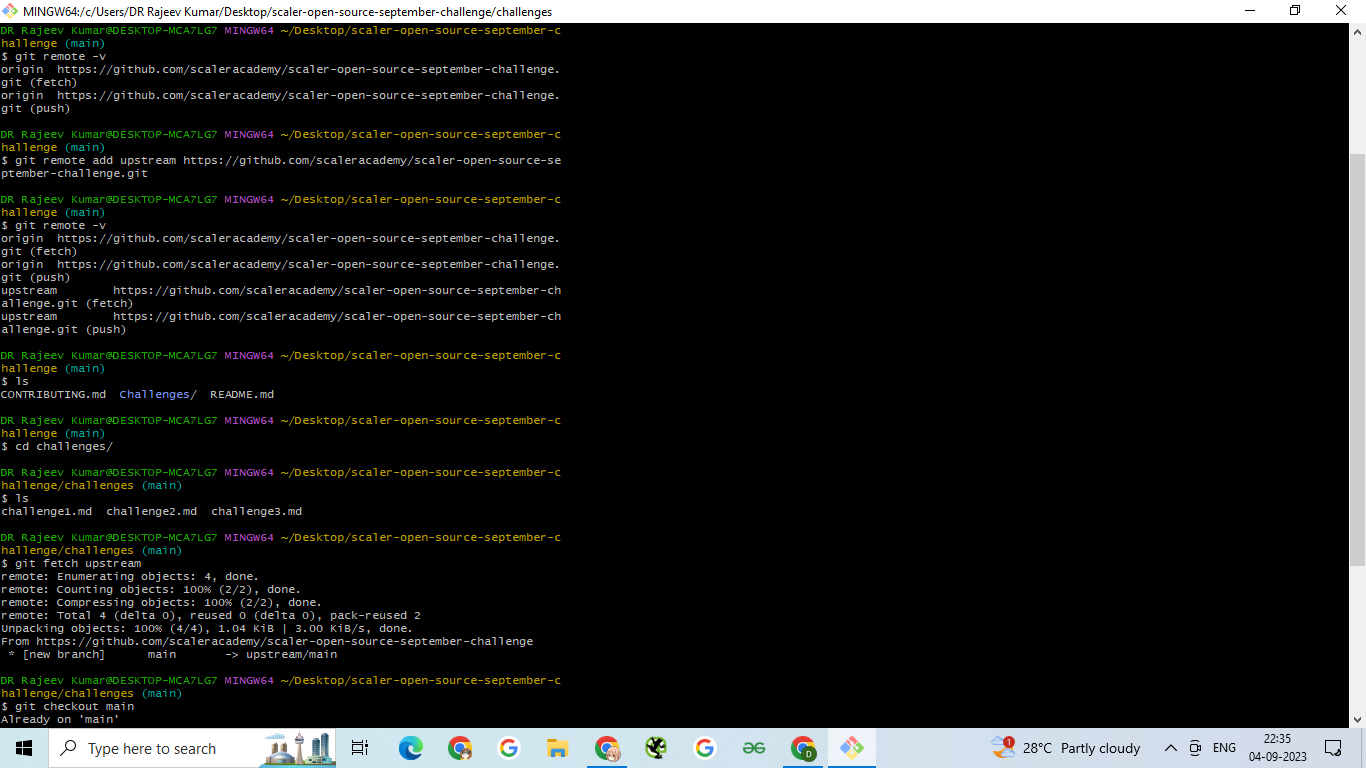Open the green circular app icon on taskbar
1366x768 pixels.
point(656,747)
